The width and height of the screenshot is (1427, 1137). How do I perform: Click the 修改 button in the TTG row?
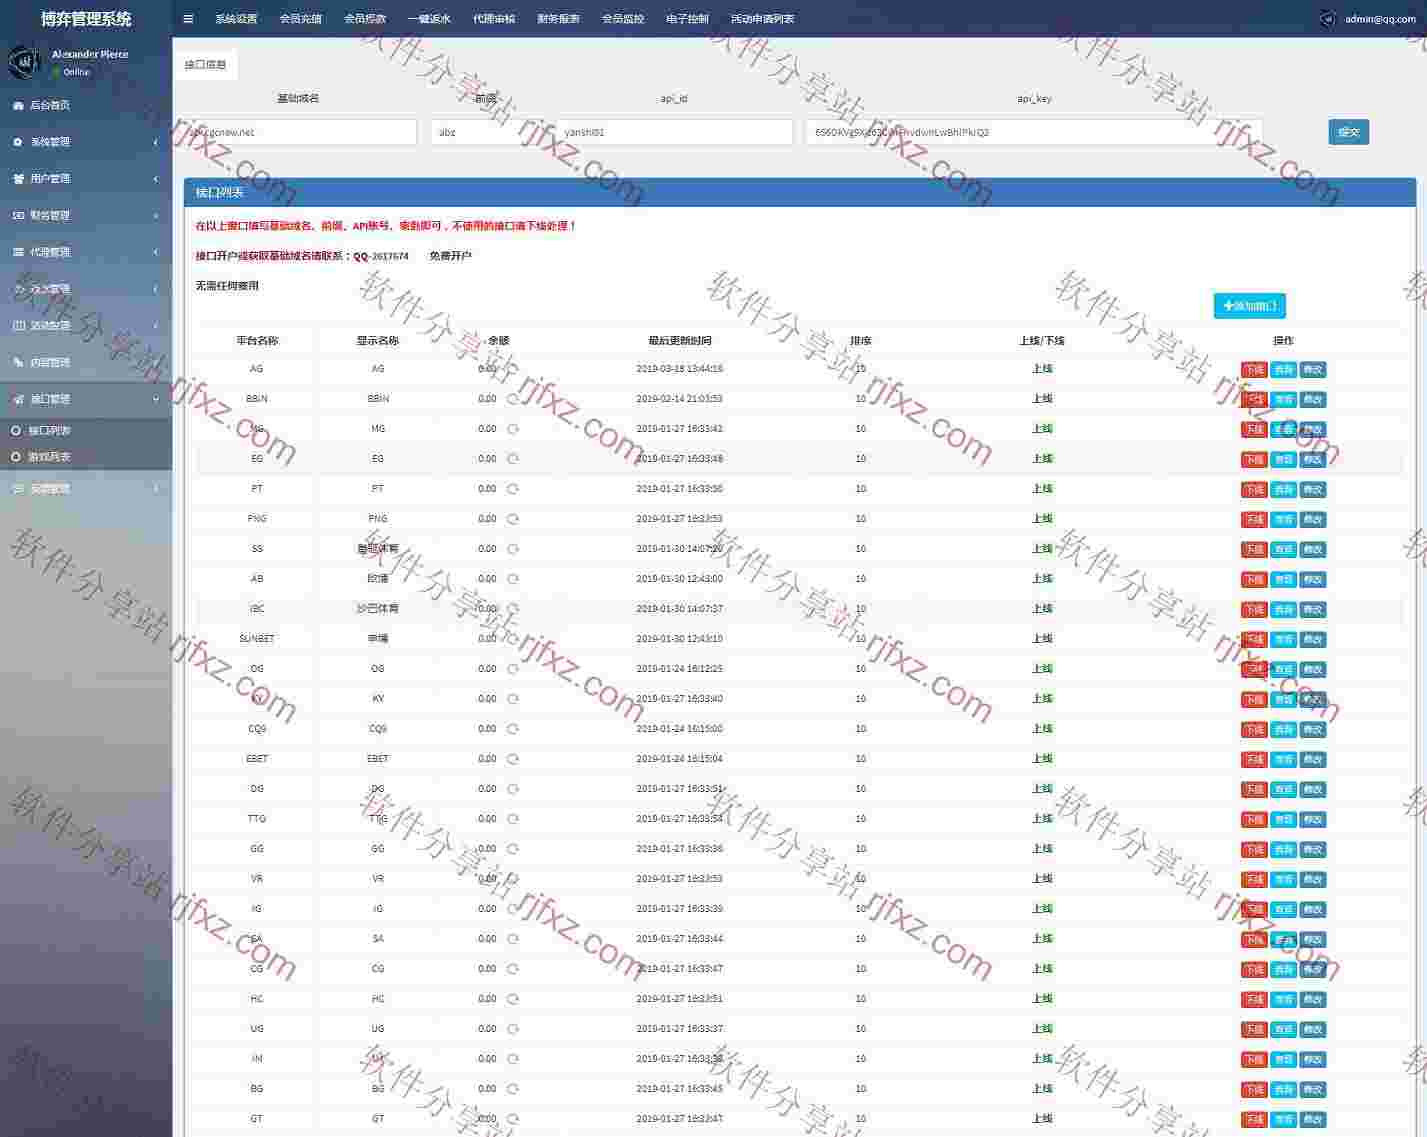point(1313,819)
